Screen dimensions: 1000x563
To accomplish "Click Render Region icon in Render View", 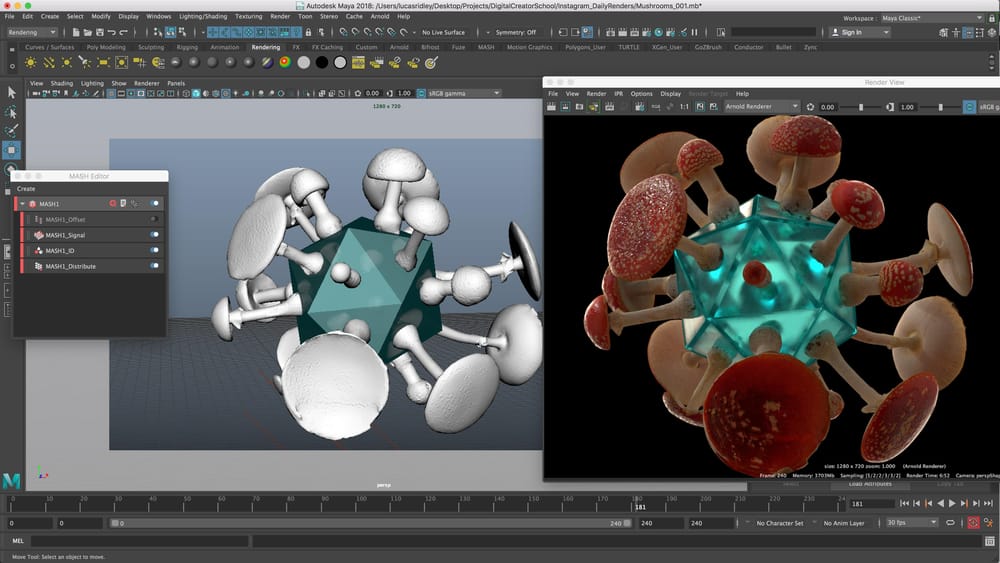I will pyautogui.click(x=565, y=106).
